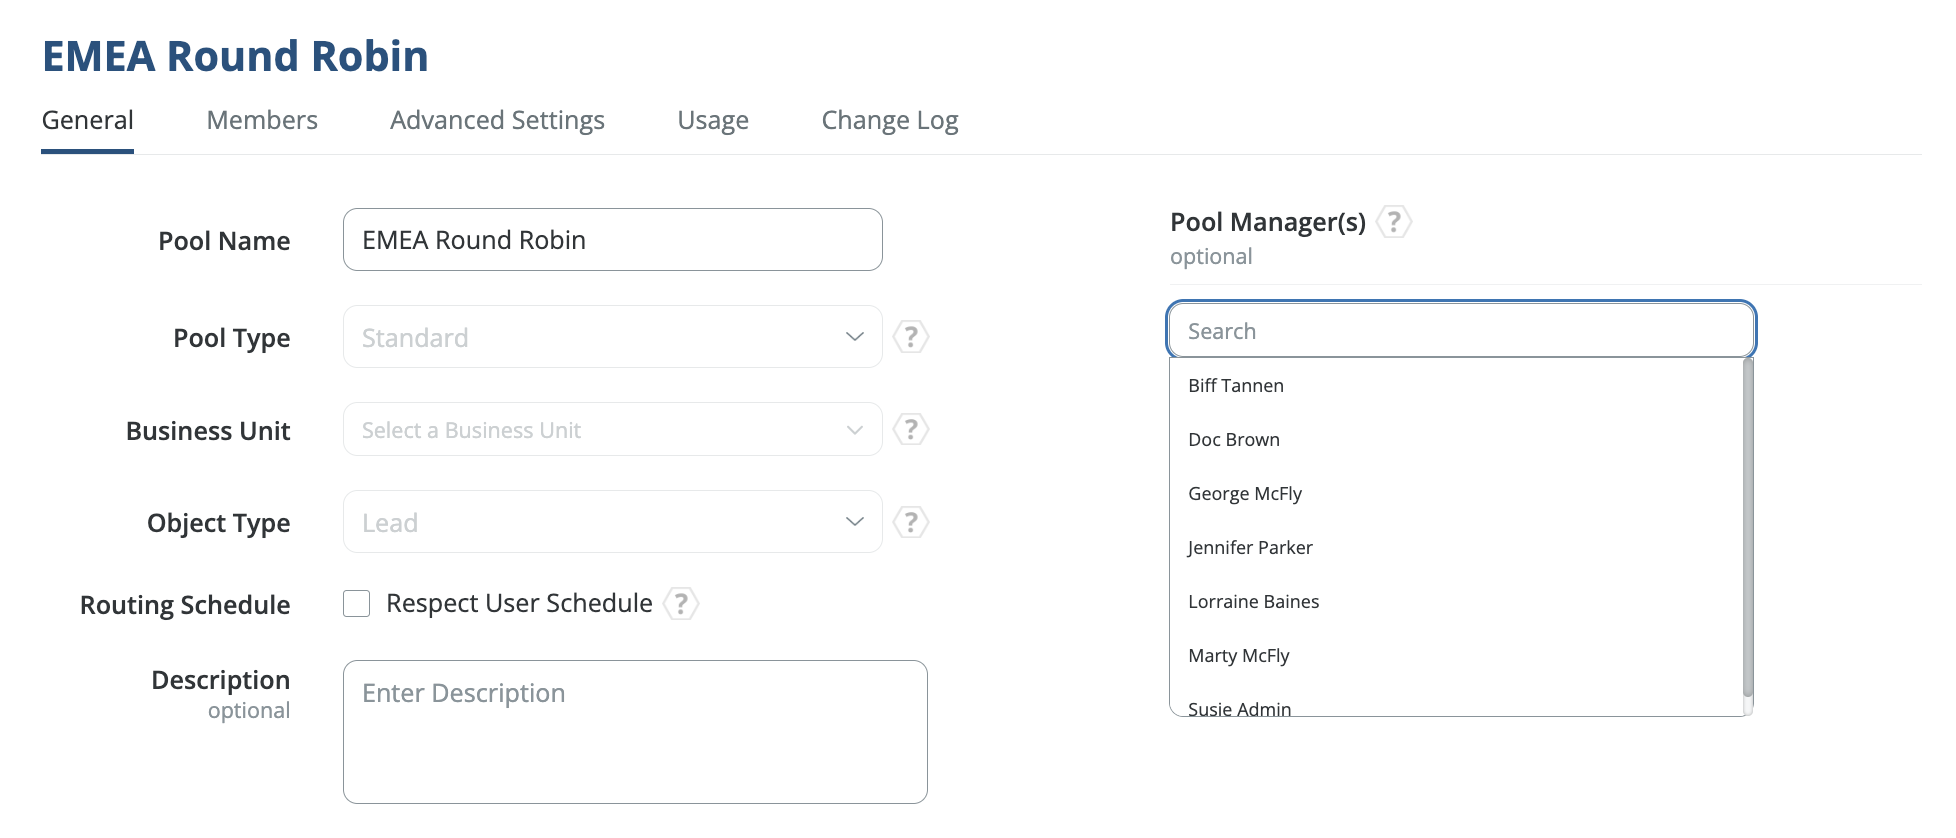Go to the Usage tab
The width and height of the screenshot is (1956, 838).
[x=713, y=121]
